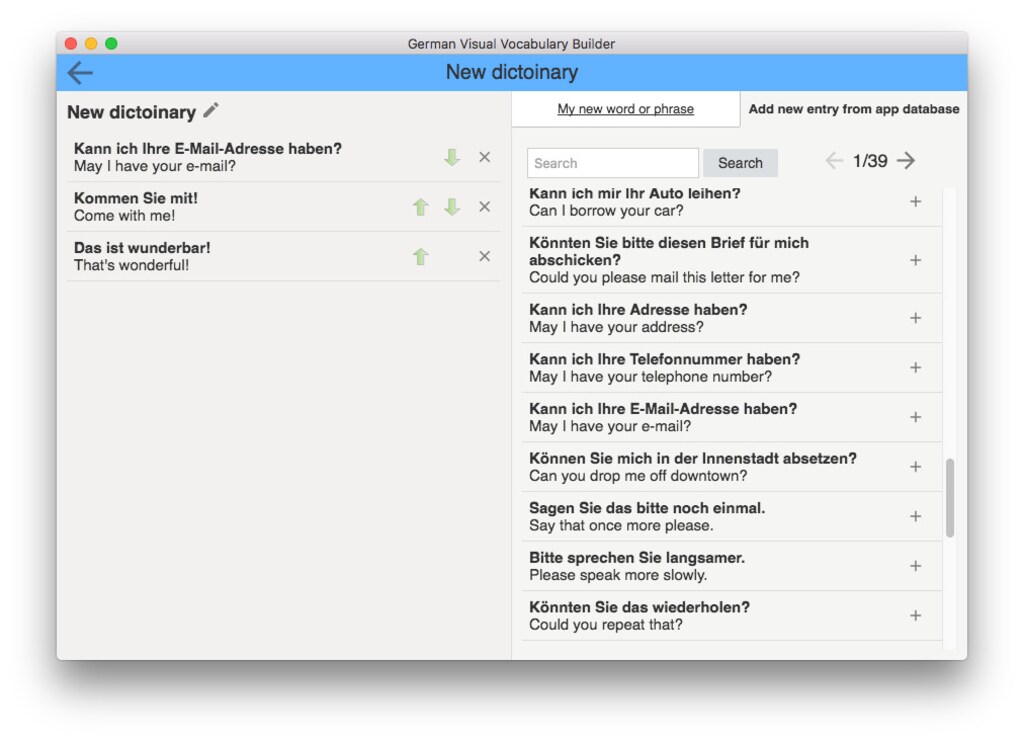Click 'Please speak more slowly.' translation
This screenshot has width=1024, height=741.
pyautogui.click(x=618, y=575)
